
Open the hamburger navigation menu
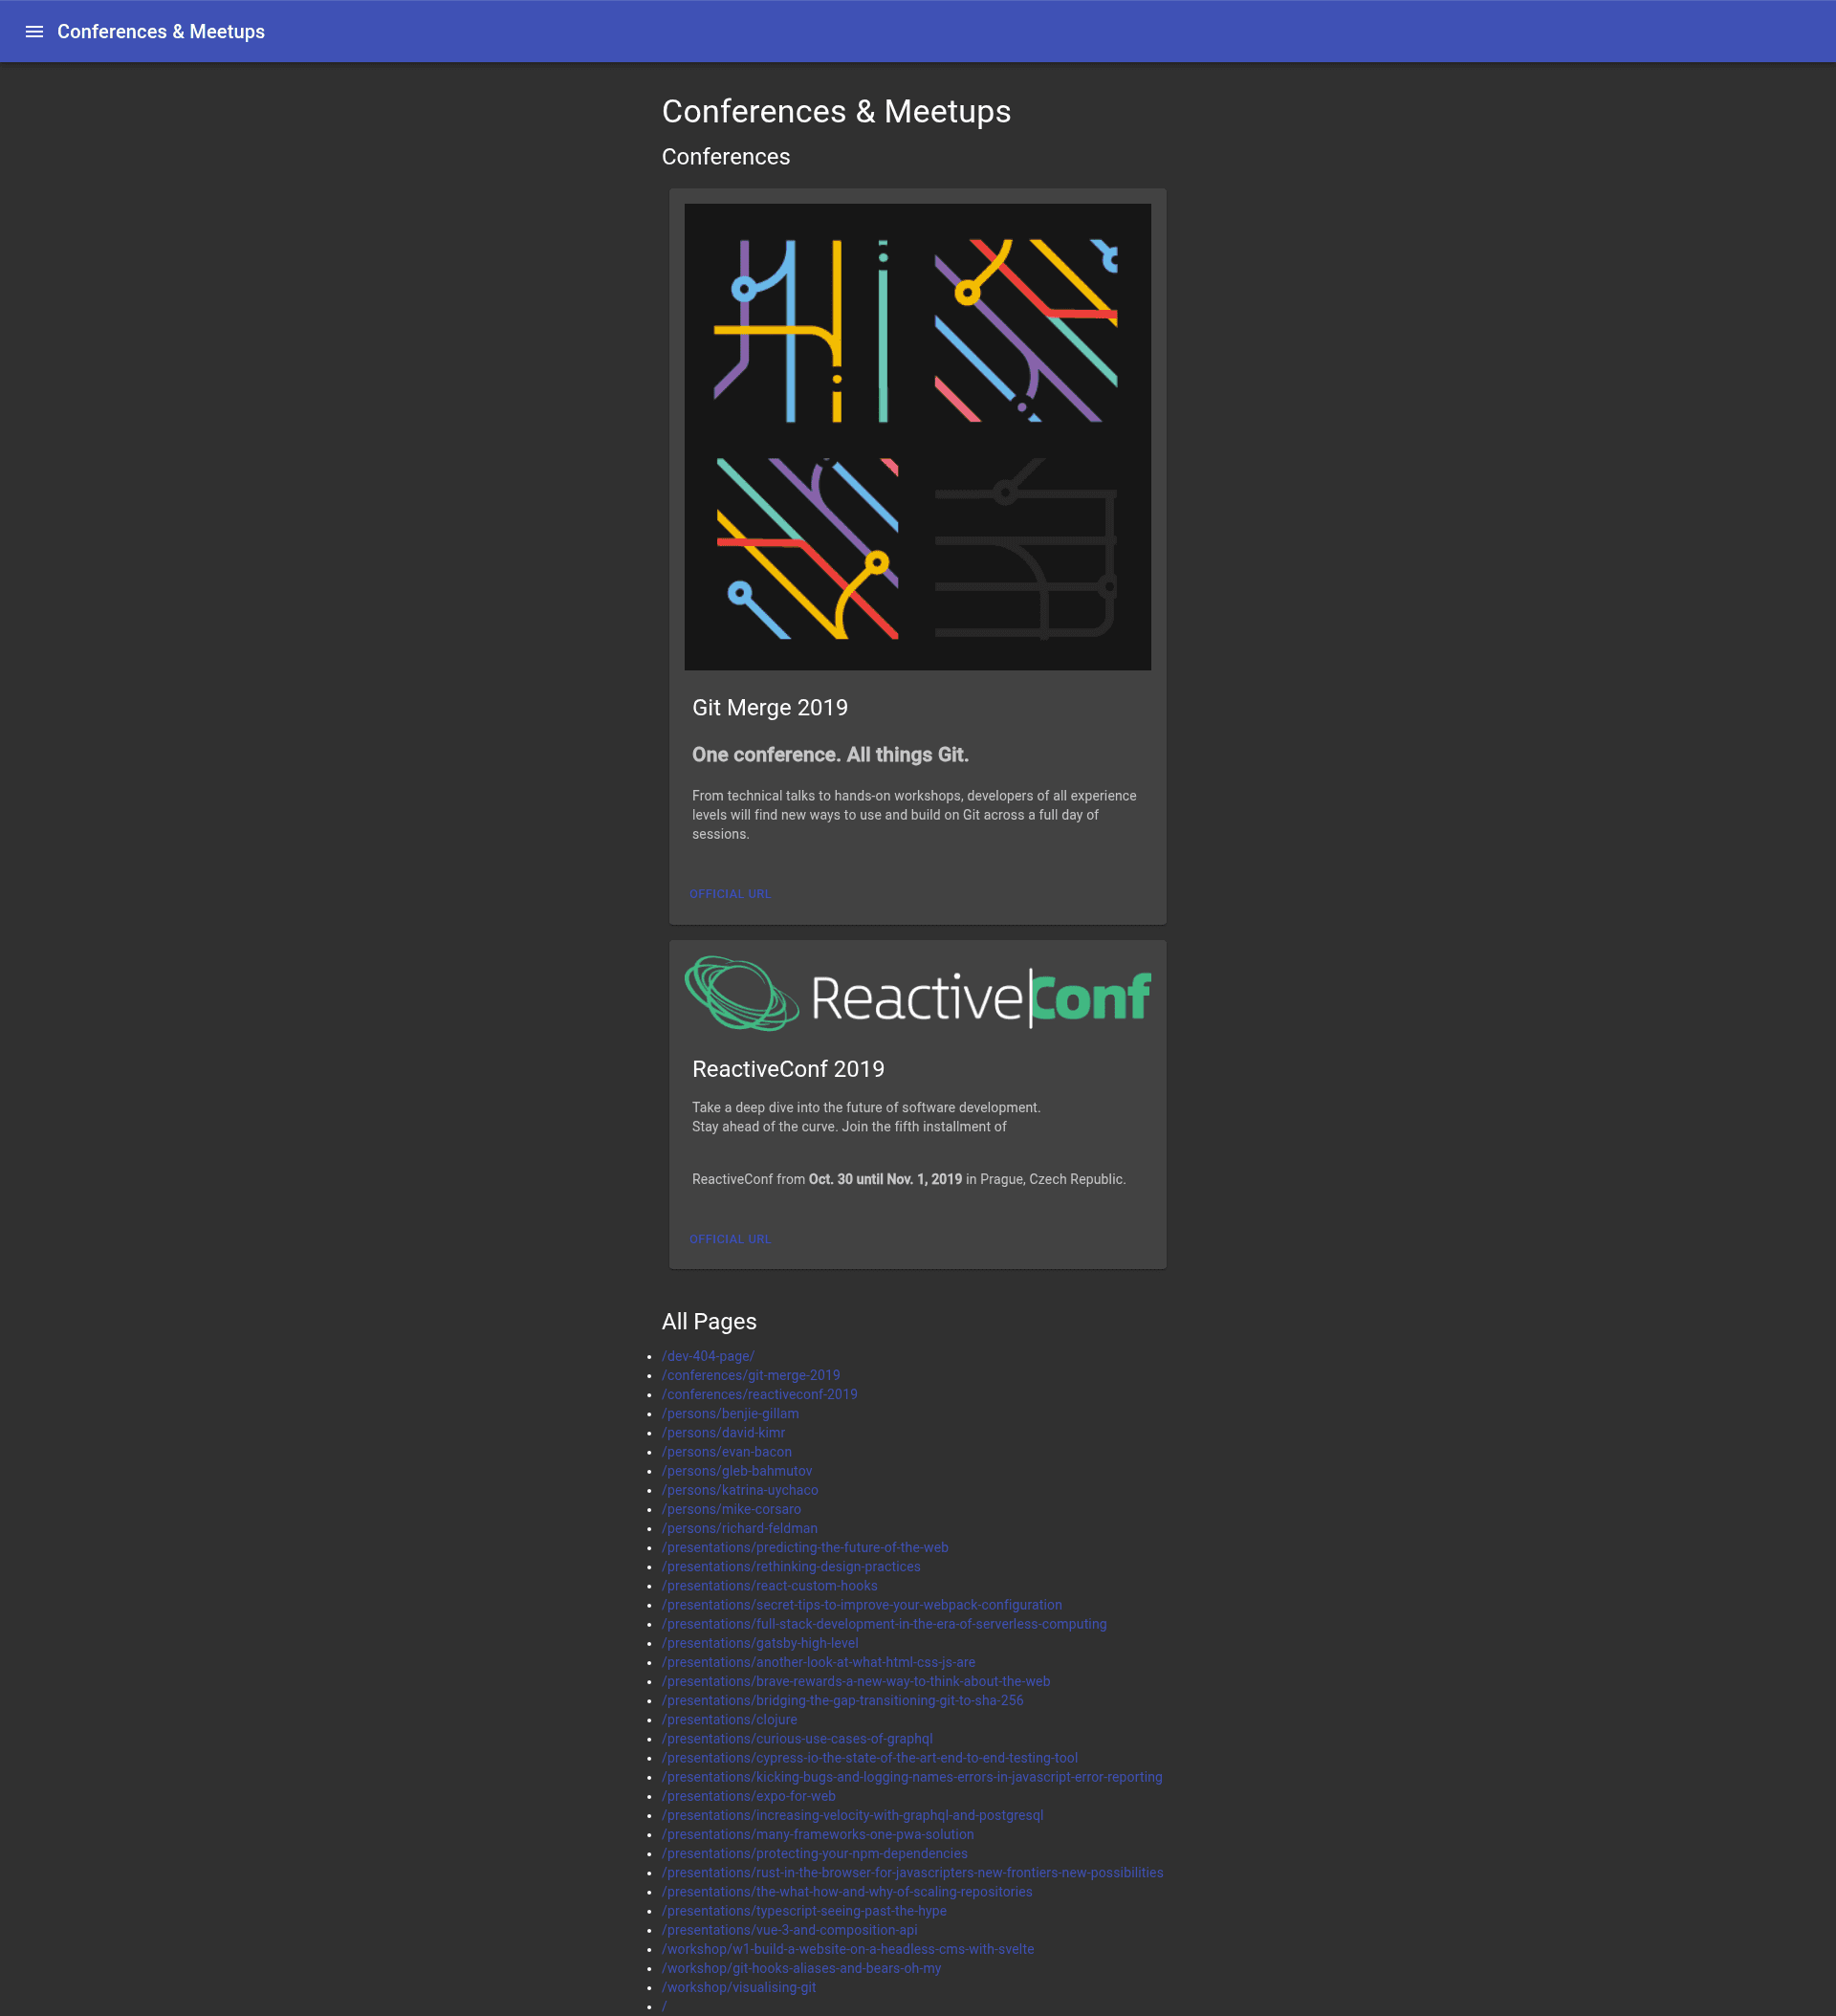pyautogui.click(x=34, y=32)
